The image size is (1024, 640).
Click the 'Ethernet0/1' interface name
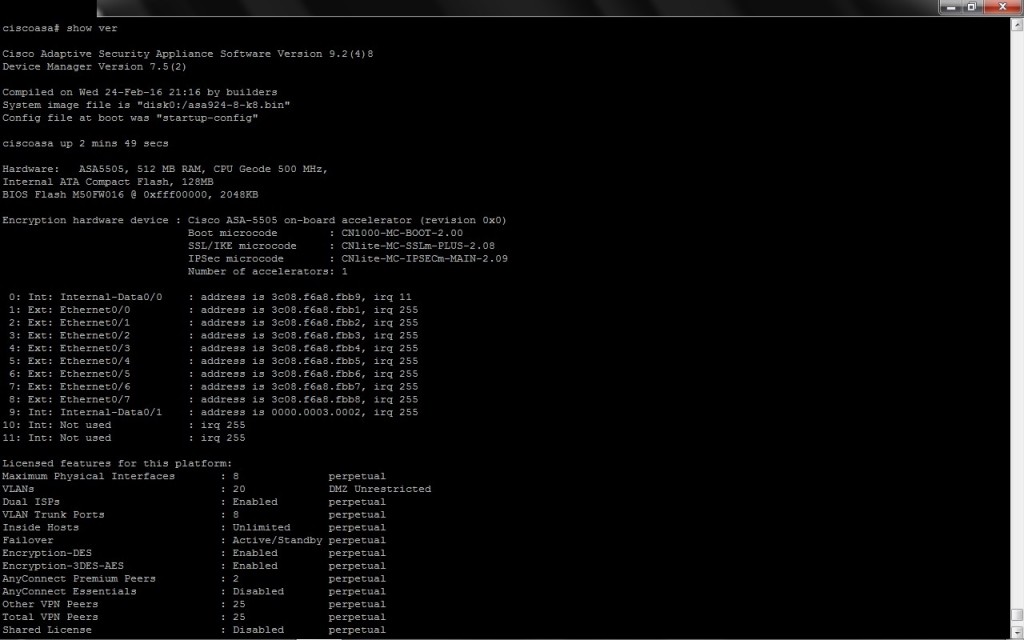(95, 323)
